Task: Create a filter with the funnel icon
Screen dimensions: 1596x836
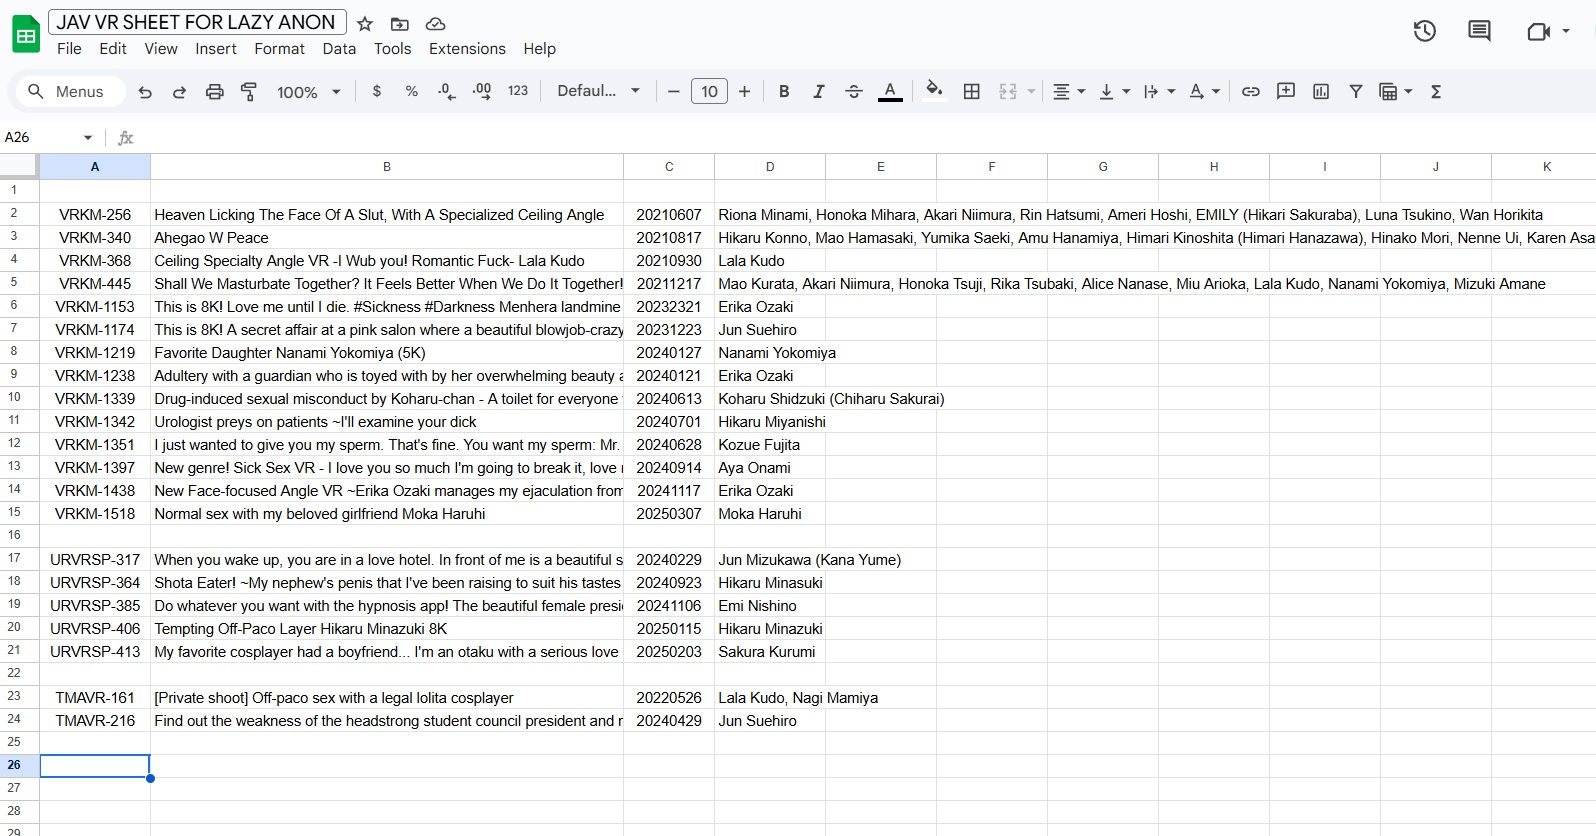Action: pyautogui.click(x=1356, y=91)
